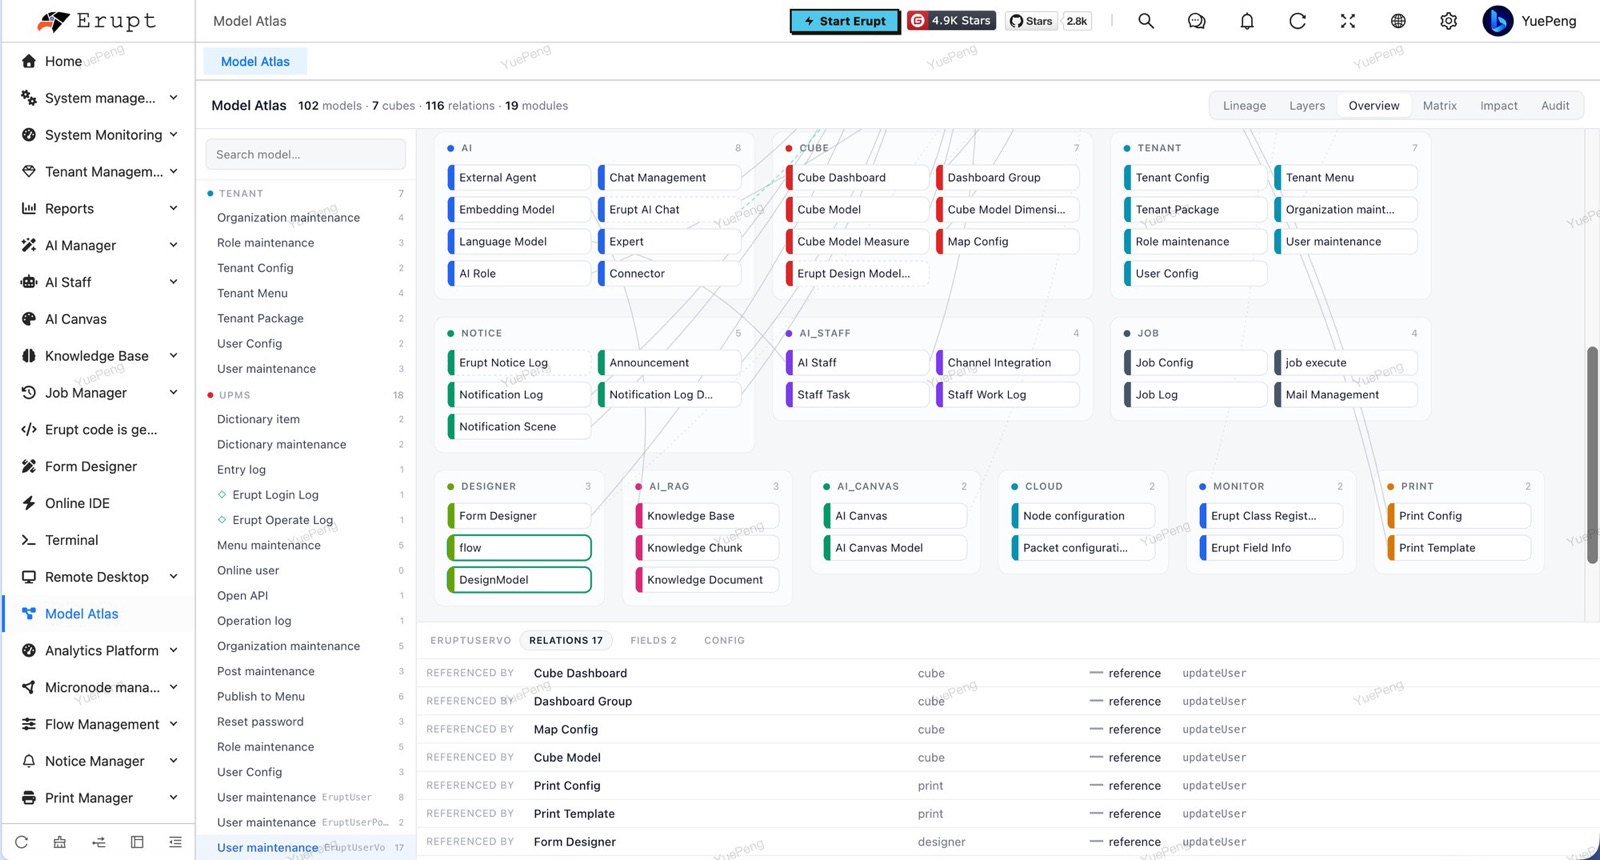
Task: Open the Form Designer relation link
Action: point(574,842)
